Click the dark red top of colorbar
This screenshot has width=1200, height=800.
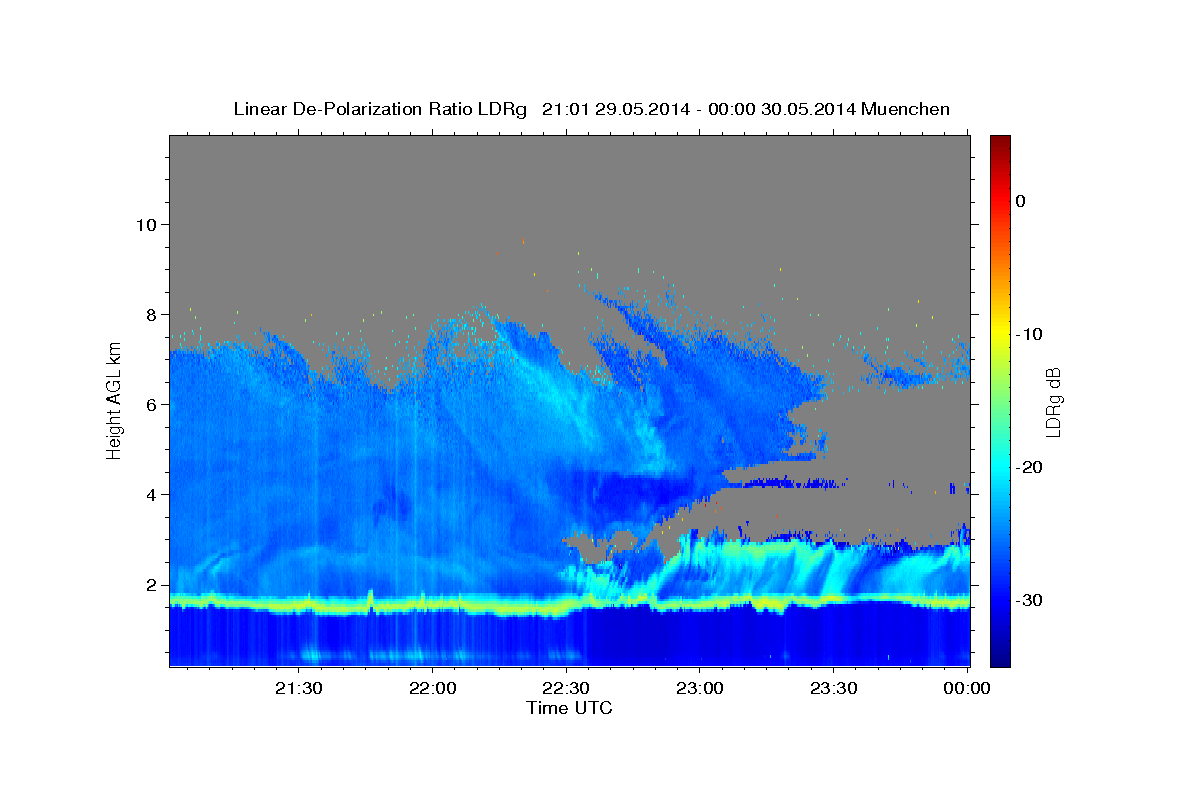click(x=1000, y=143)
